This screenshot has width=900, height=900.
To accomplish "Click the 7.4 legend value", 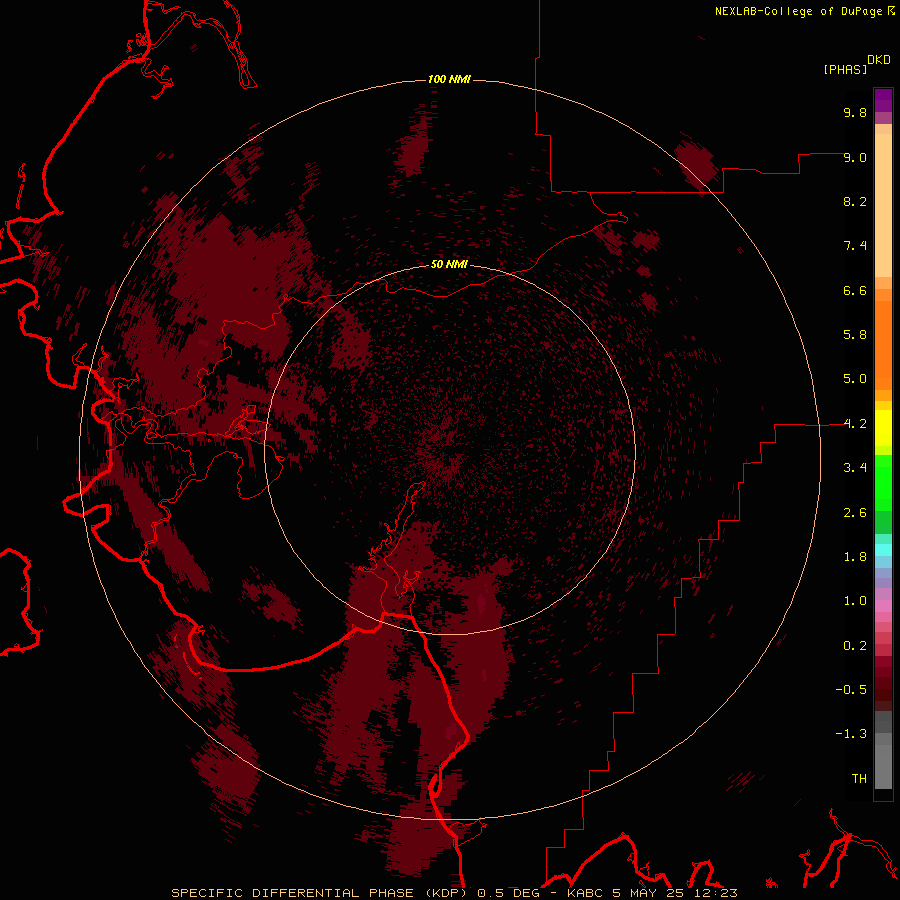I will pos(855,246).
